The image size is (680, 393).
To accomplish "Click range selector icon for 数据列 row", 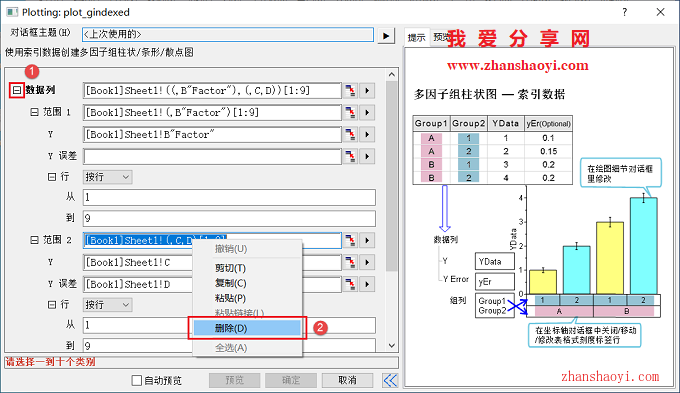I will tap(350, 91).
